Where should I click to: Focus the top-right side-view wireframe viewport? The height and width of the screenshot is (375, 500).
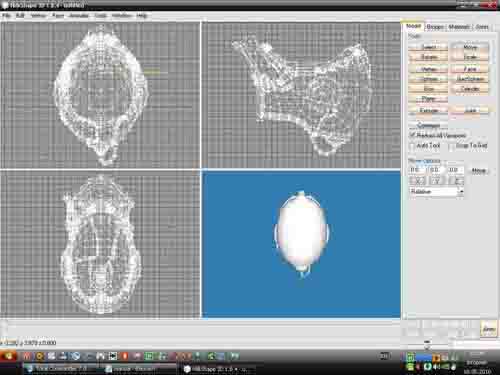[301, 95]
